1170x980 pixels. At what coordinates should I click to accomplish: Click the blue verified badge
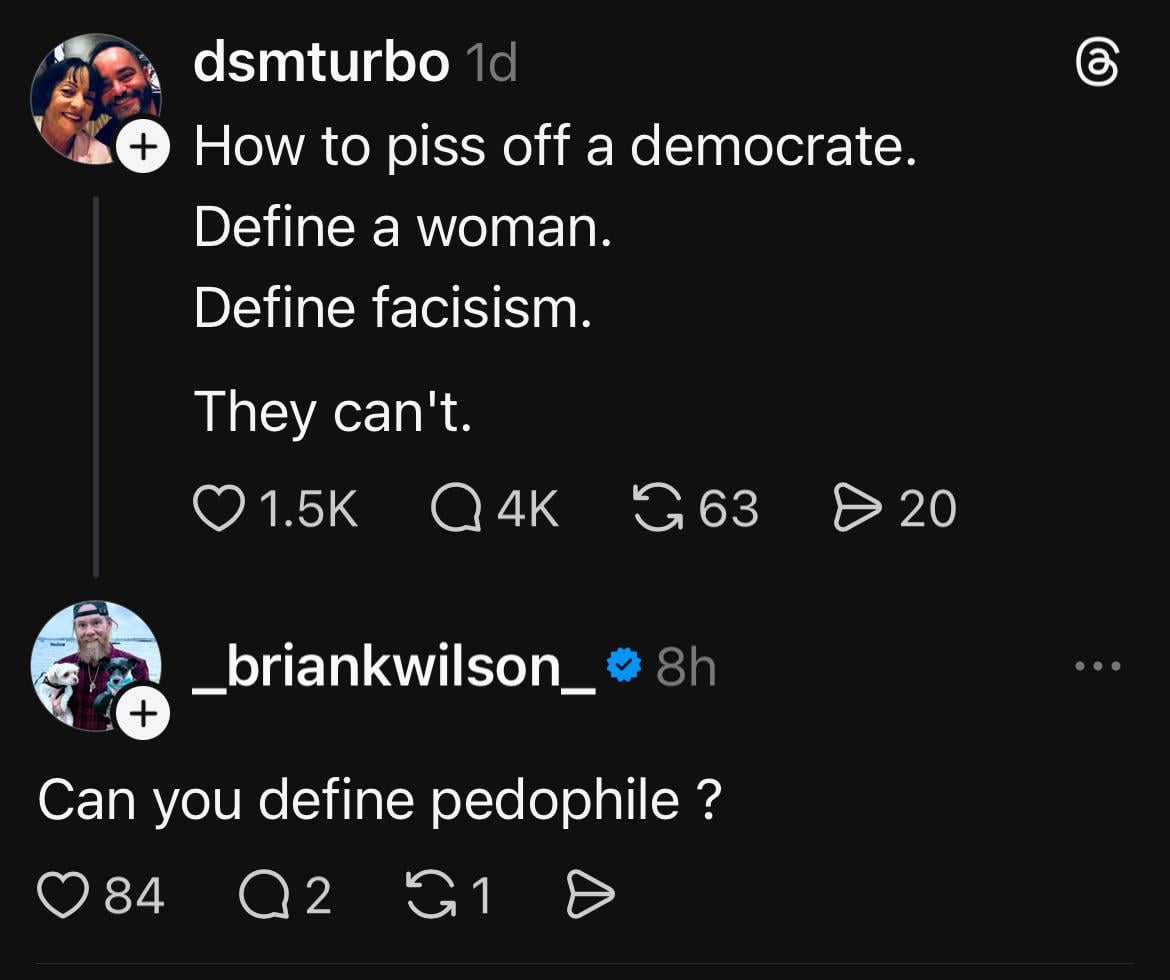pos(625,665)
